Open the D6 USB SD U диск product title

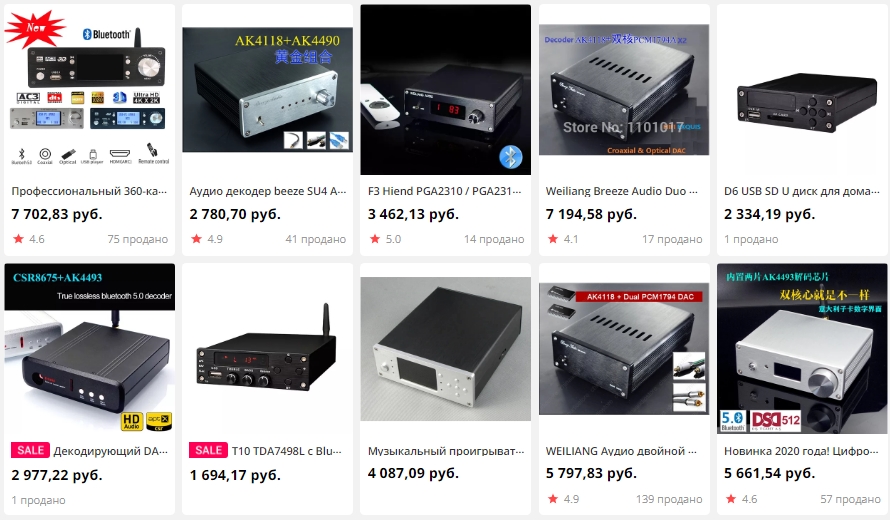(801, 191)
